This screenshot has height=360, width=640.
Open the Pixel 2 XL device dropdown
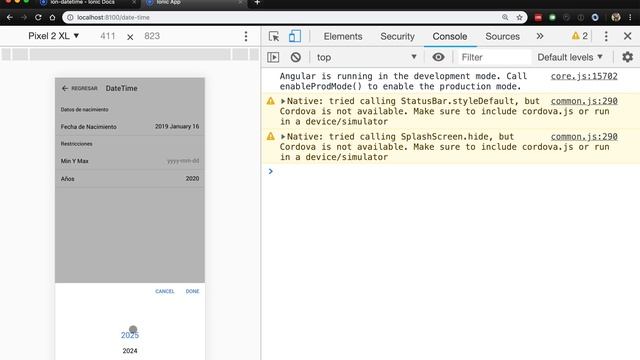pos(53,36)
